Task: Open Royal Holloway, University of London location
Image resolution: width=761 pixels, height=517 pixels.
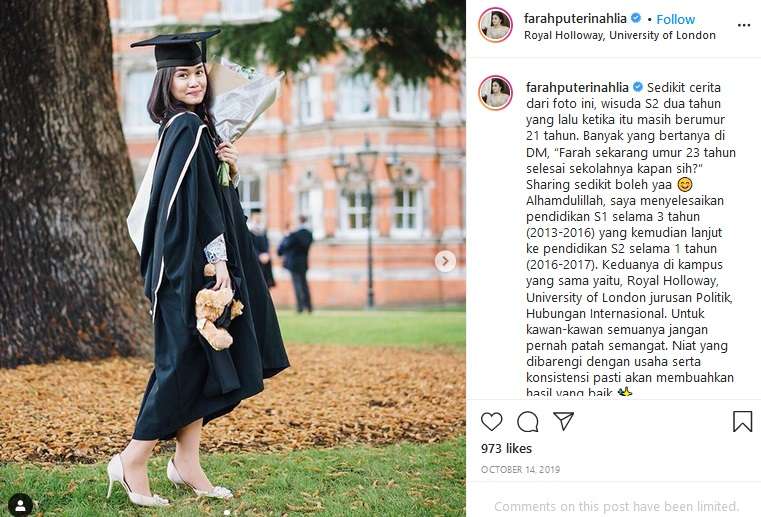Action: 620,35
